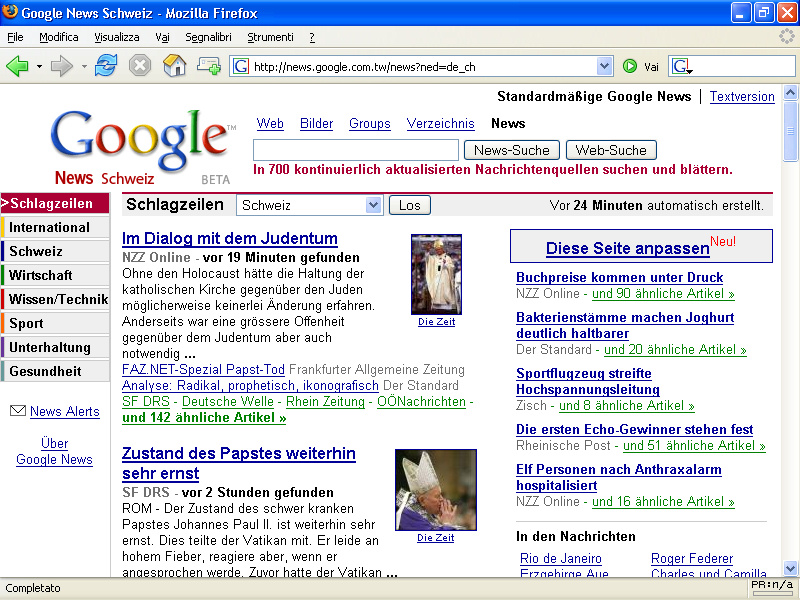Open the File menu

pyautogui.click(x=15, y=37)
